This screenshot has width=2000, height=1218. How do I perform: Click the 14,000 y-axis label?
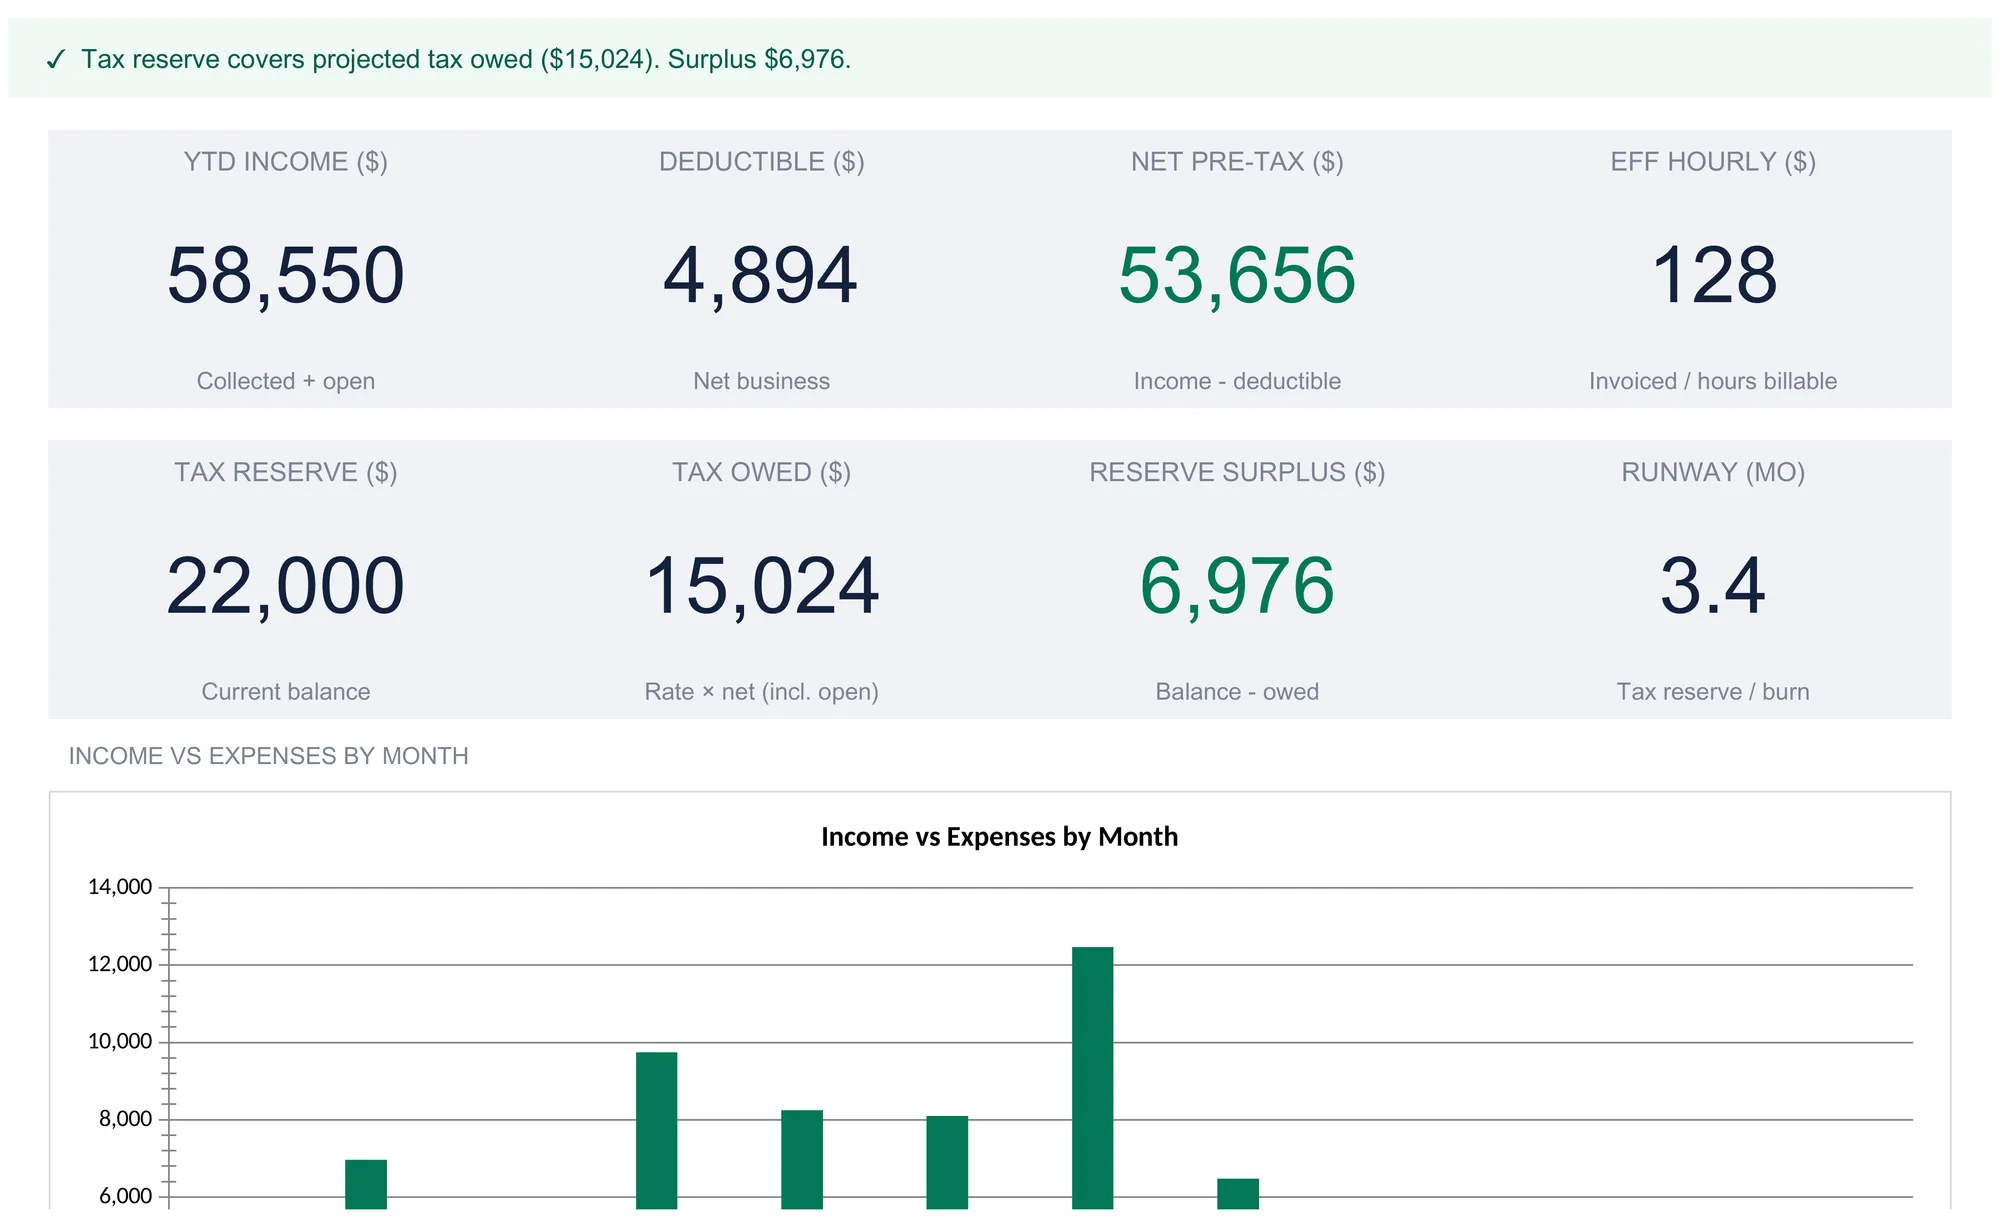(120, 887)
